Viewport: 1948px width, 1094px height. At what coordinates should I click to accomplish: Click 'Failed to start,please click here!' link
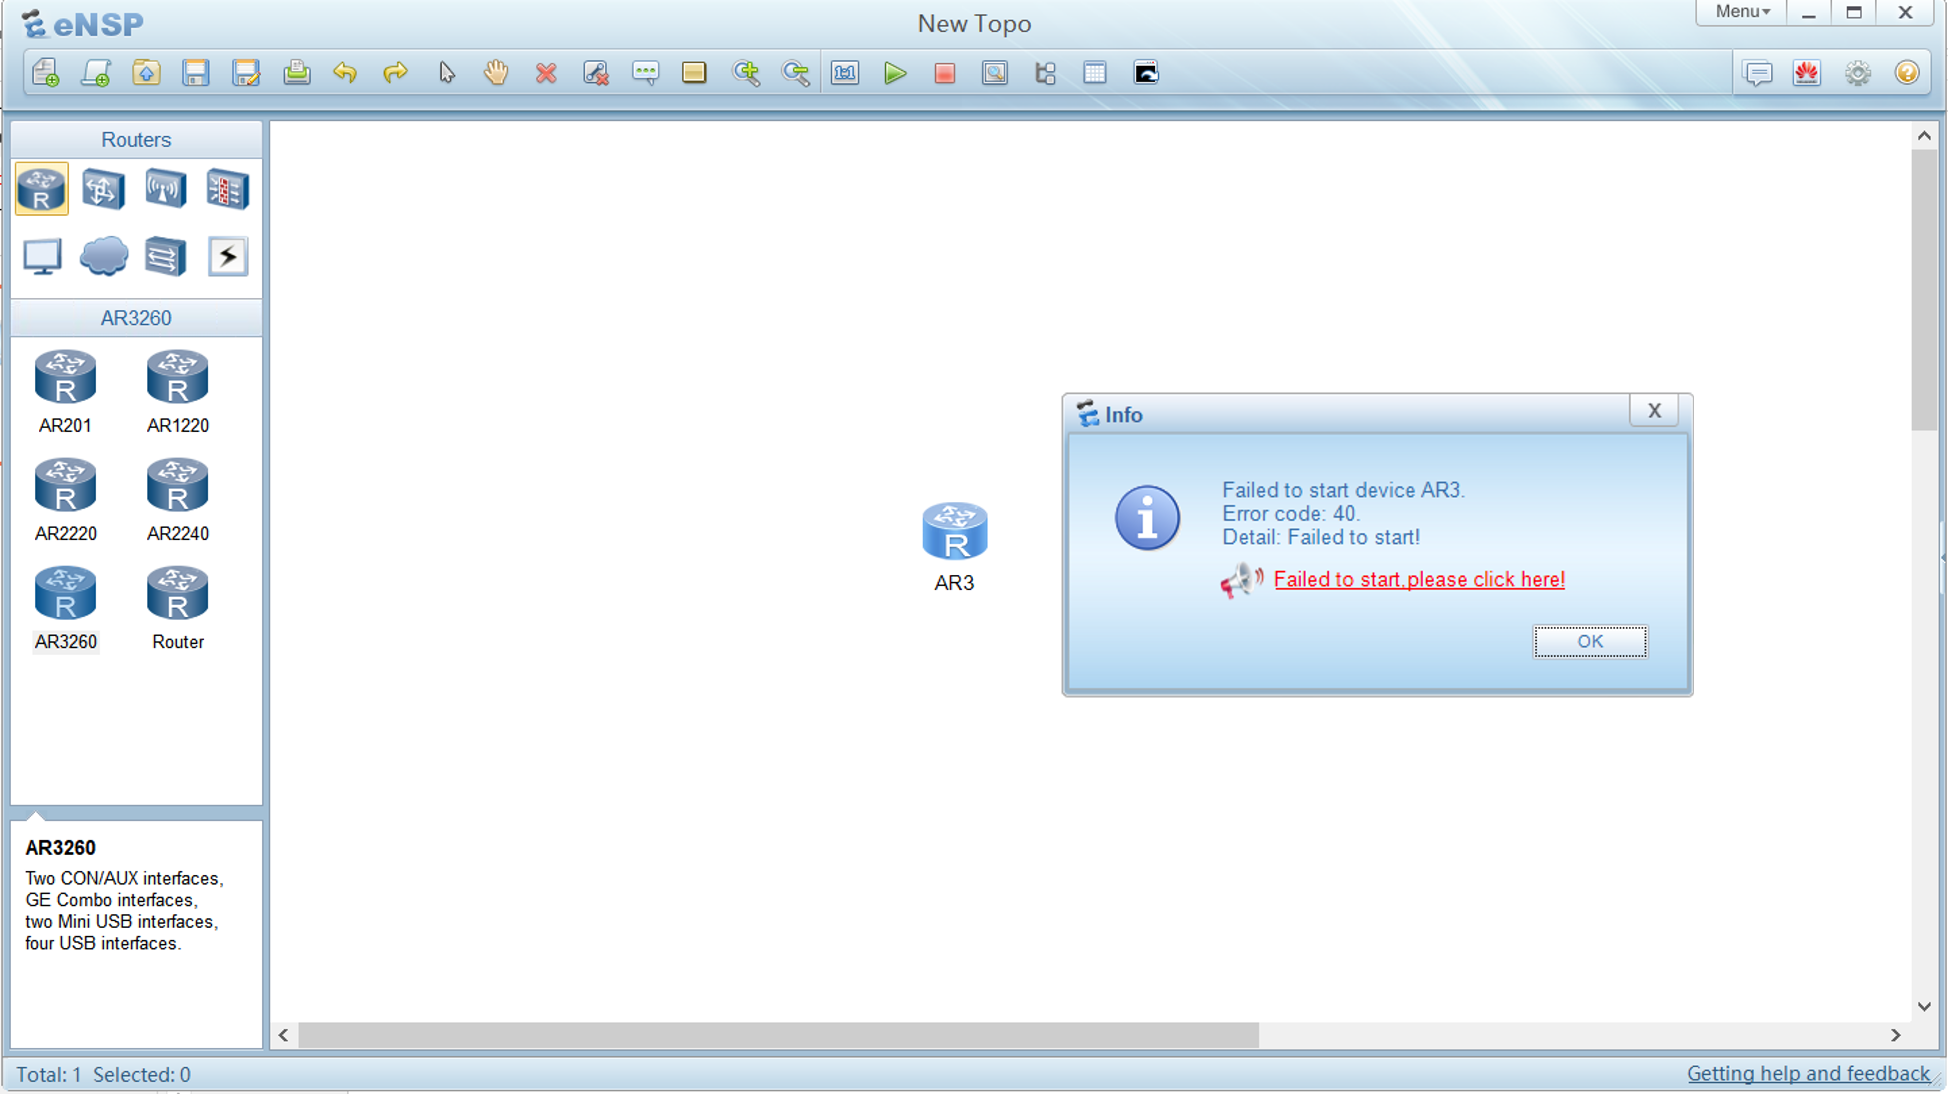click(x=1419, y=580)
